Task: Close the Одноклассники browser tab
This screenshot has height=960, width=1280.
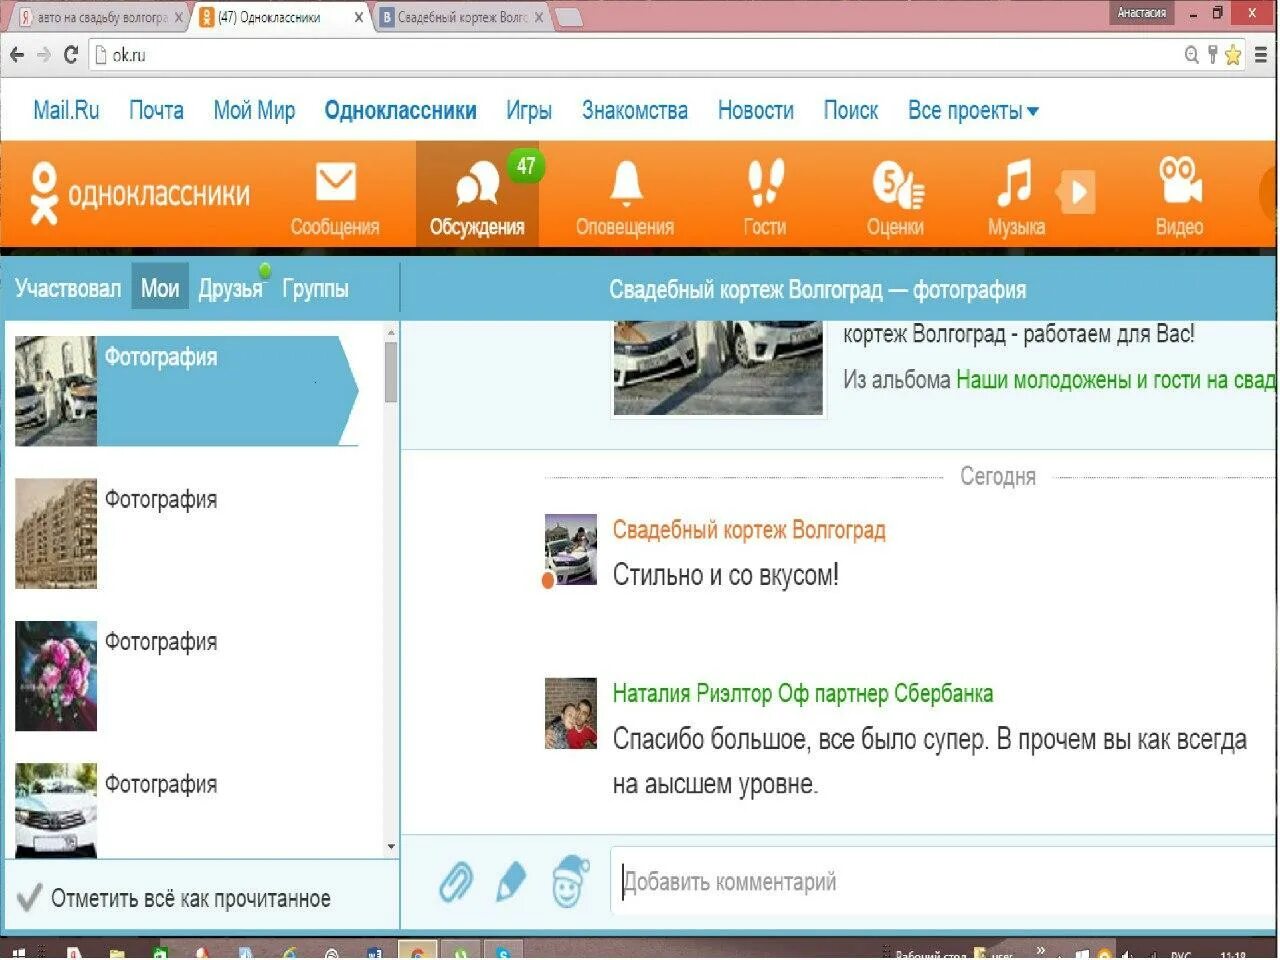Action: [358, 17]
